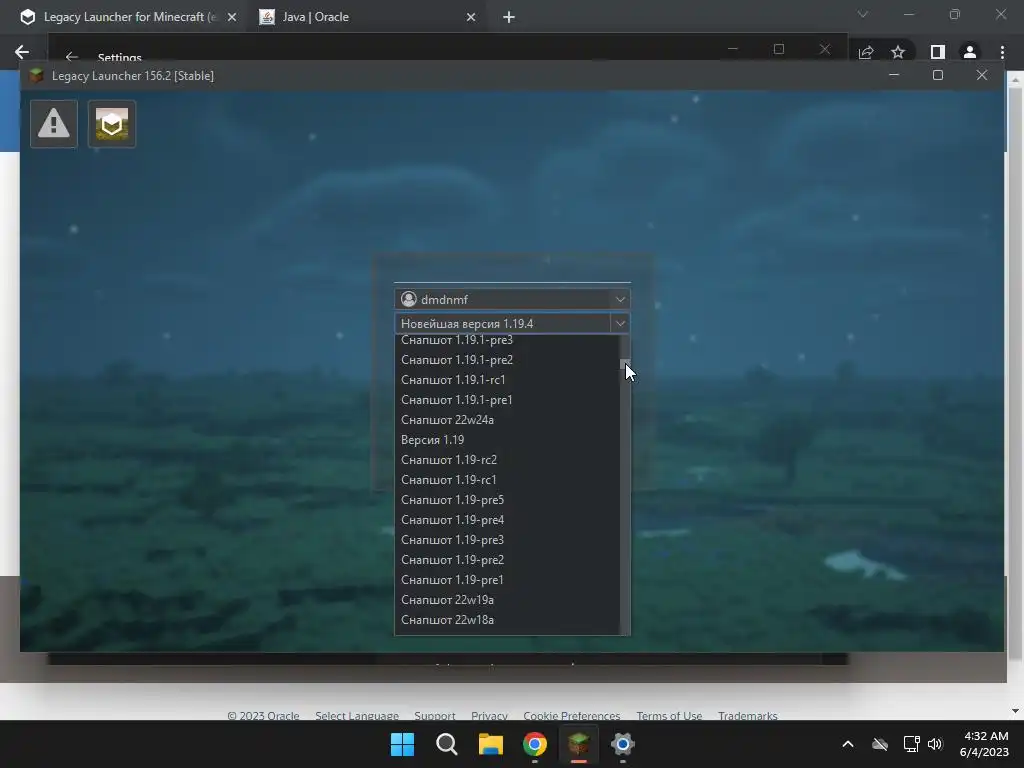Select Снапшот 22w19a from list
Screen dimensions: 1024x768
tap(507, 600)
